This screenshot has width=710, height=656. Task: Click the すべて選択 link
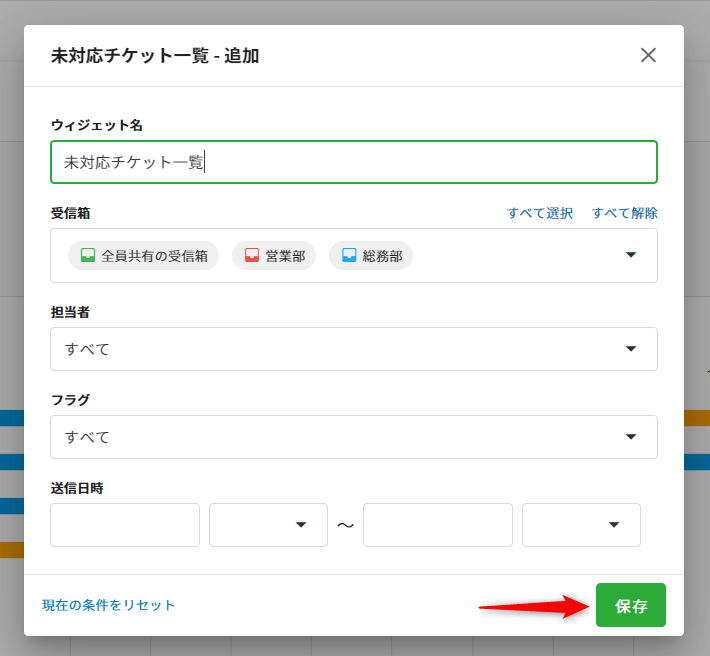click(x=540, y=213)
